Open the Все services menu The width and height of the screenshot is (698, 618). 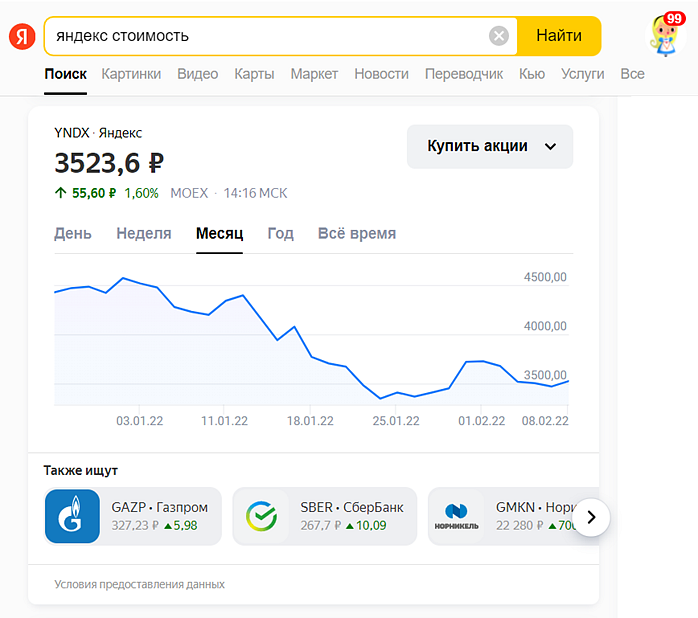pos(632,74)
